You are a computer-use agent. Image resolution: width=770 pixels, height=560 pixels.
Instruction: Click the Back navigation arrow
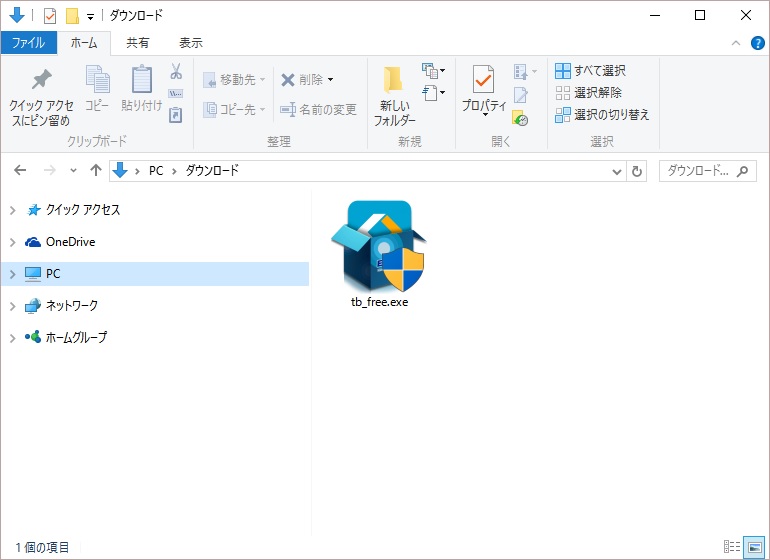point(20,170)
